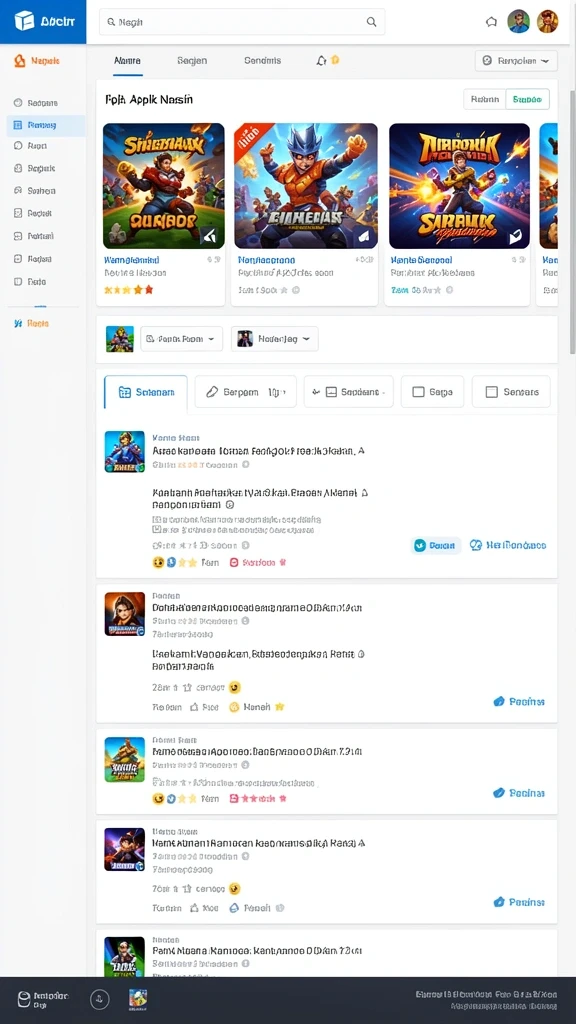Screen dimensions: 576x1024
Task: Select the sidebar item just below the highlighted one
Action: (x=31, y=146)
